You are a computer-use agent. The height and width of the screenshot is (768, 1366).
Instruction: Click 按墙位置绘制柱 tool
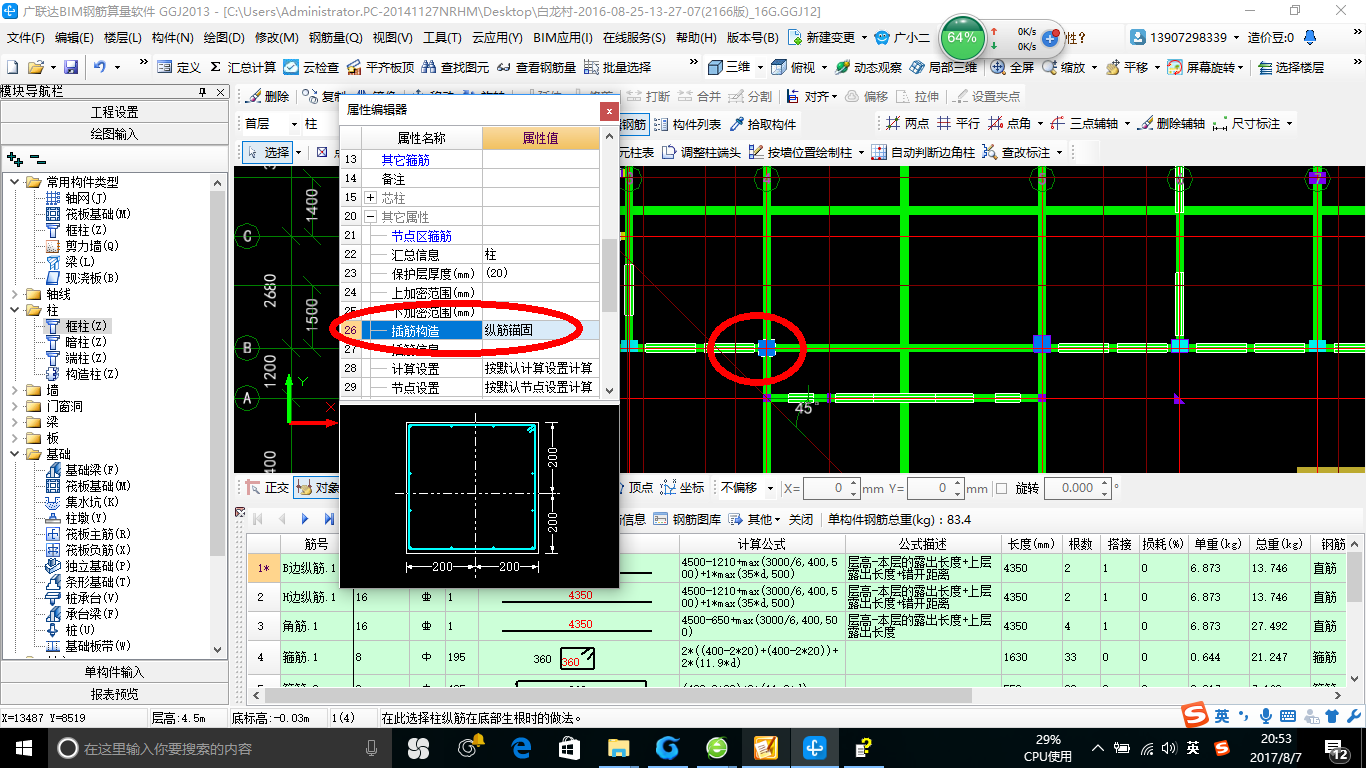[799, 152]
